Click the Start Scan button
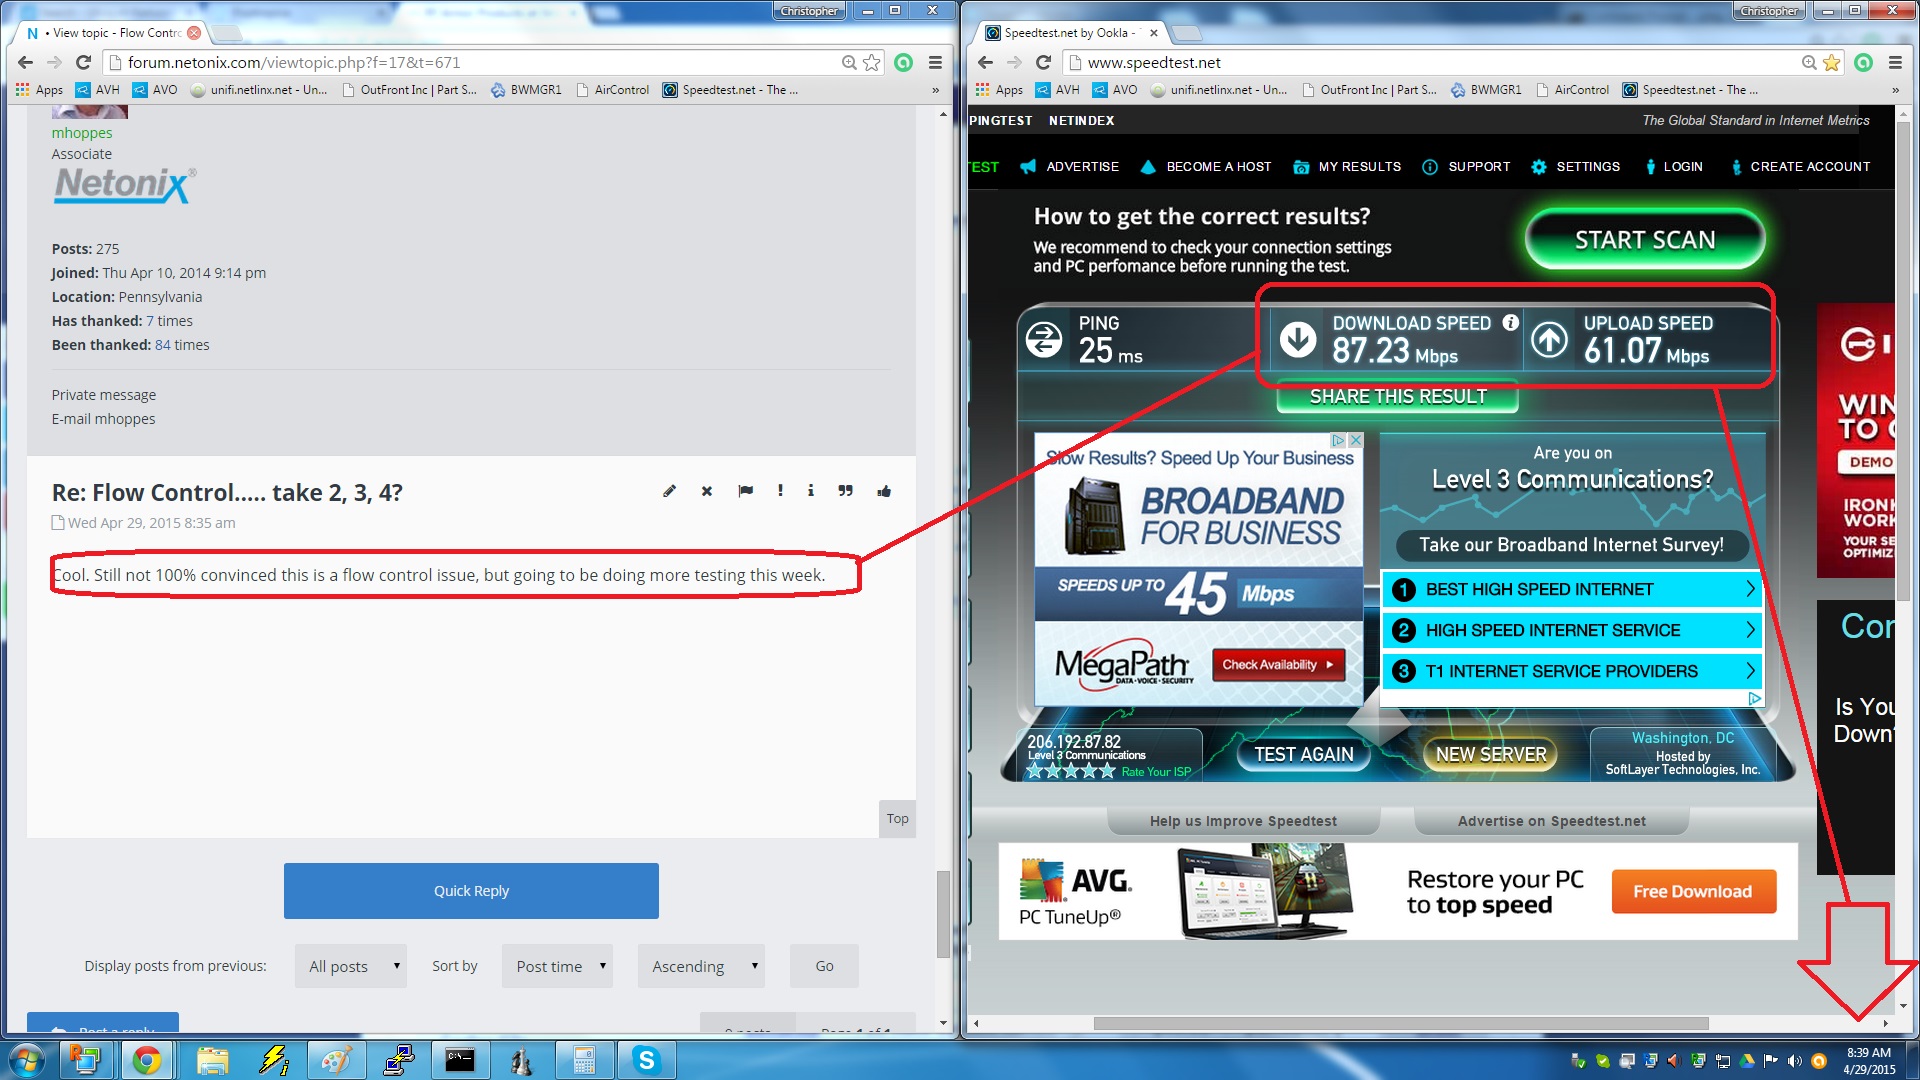The height and width of the screenshot is (1080, 1920). click(x=1645, y=240)
